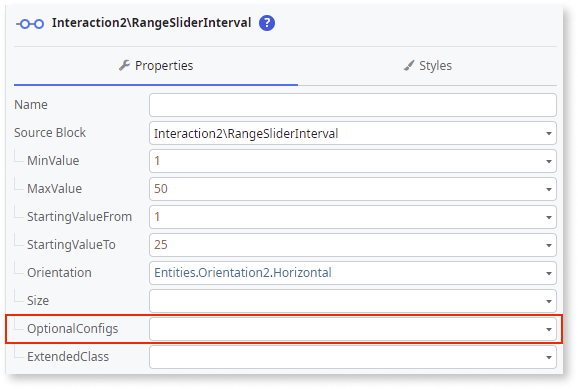Open the MaxValue dropdown arrow
Screen dimensions: 578x389
click(549, 190)
